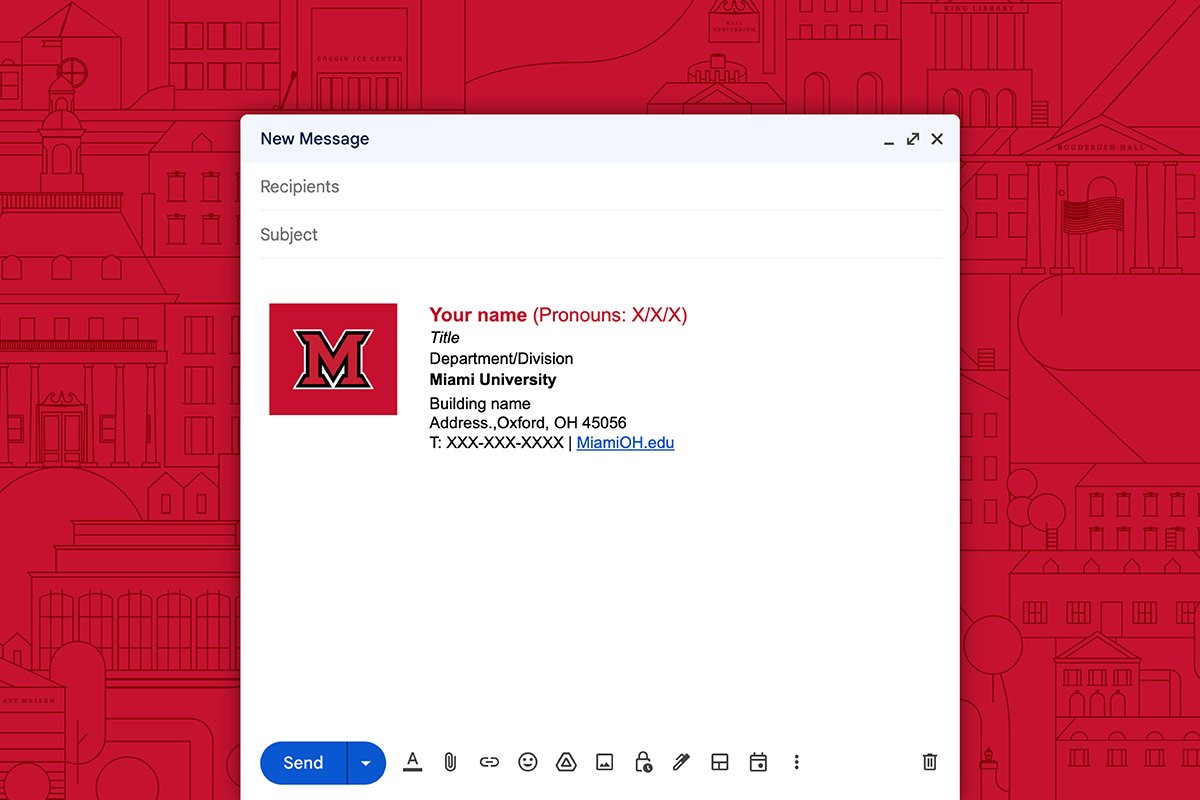Insert files using Google Drive icon
This screenshot has height=800, width=1200.
tap(566, 762)
